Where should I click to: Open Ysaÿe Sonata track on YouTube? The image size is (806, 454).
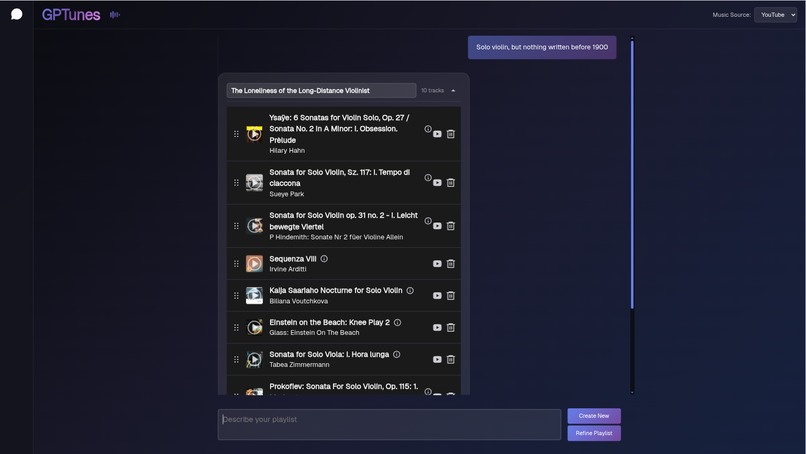[x=437, y=134]
